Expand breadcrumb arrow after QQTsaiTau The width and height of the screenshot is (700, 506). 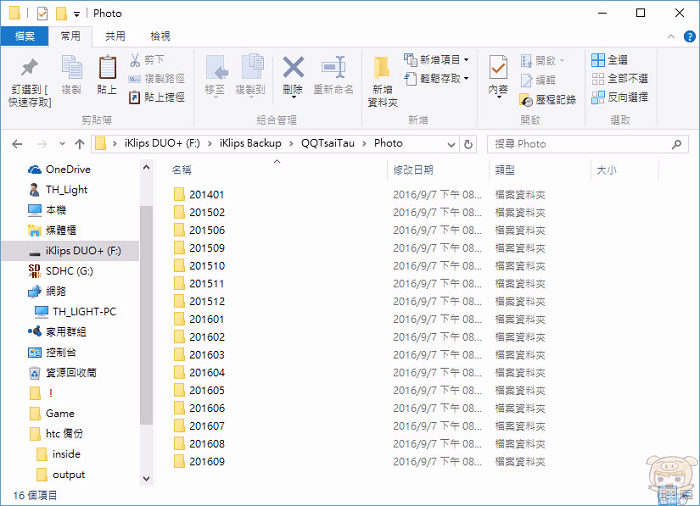pos(364,144)
